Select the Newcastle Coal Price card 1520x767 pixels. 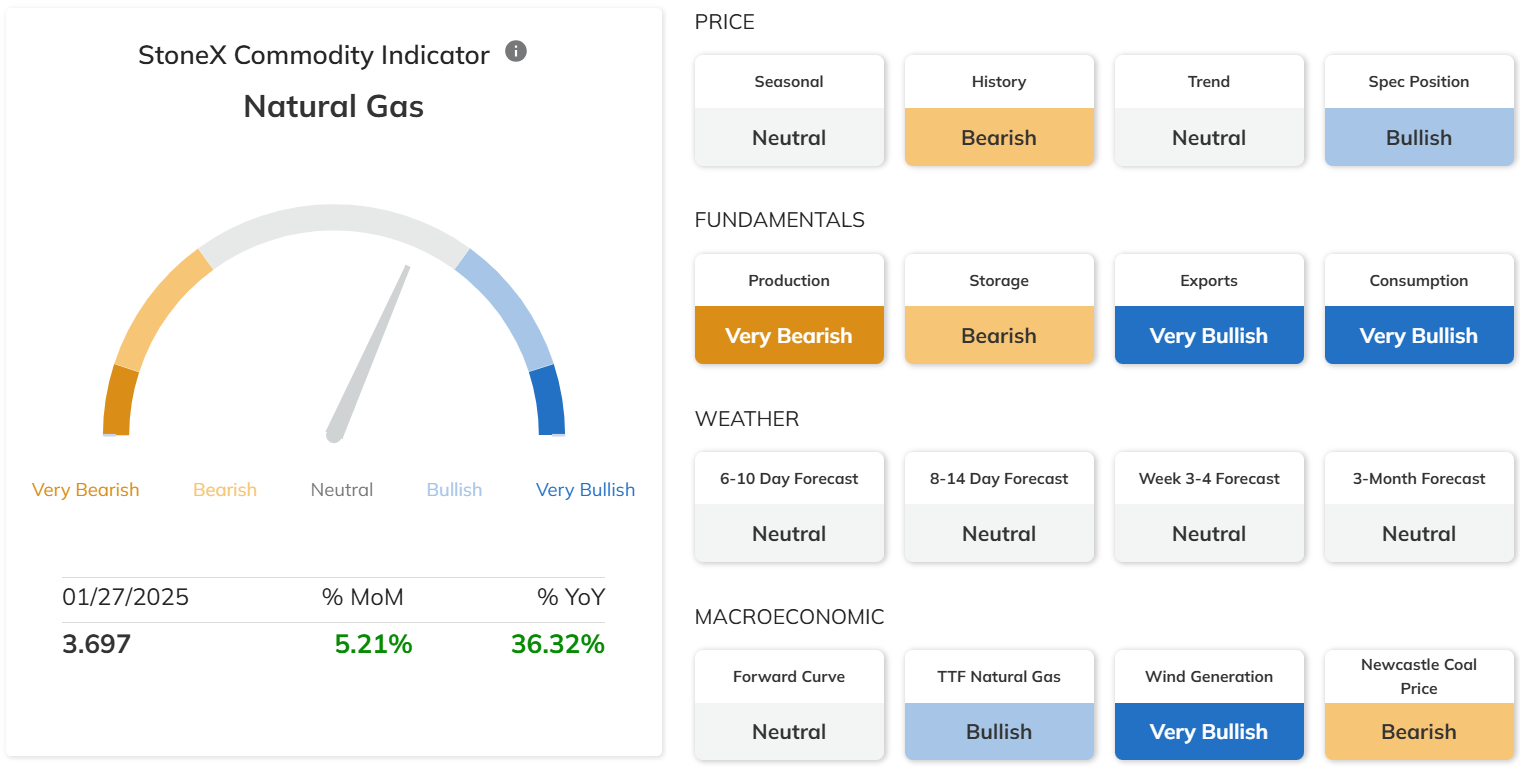(1419, 705)
